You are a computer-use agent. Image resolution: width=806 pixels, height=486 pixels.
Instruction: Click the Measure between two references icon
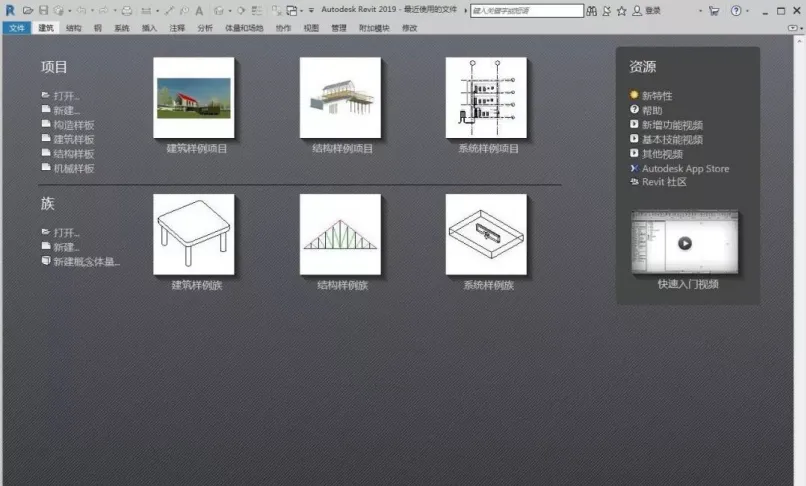(x=146, y=10)
